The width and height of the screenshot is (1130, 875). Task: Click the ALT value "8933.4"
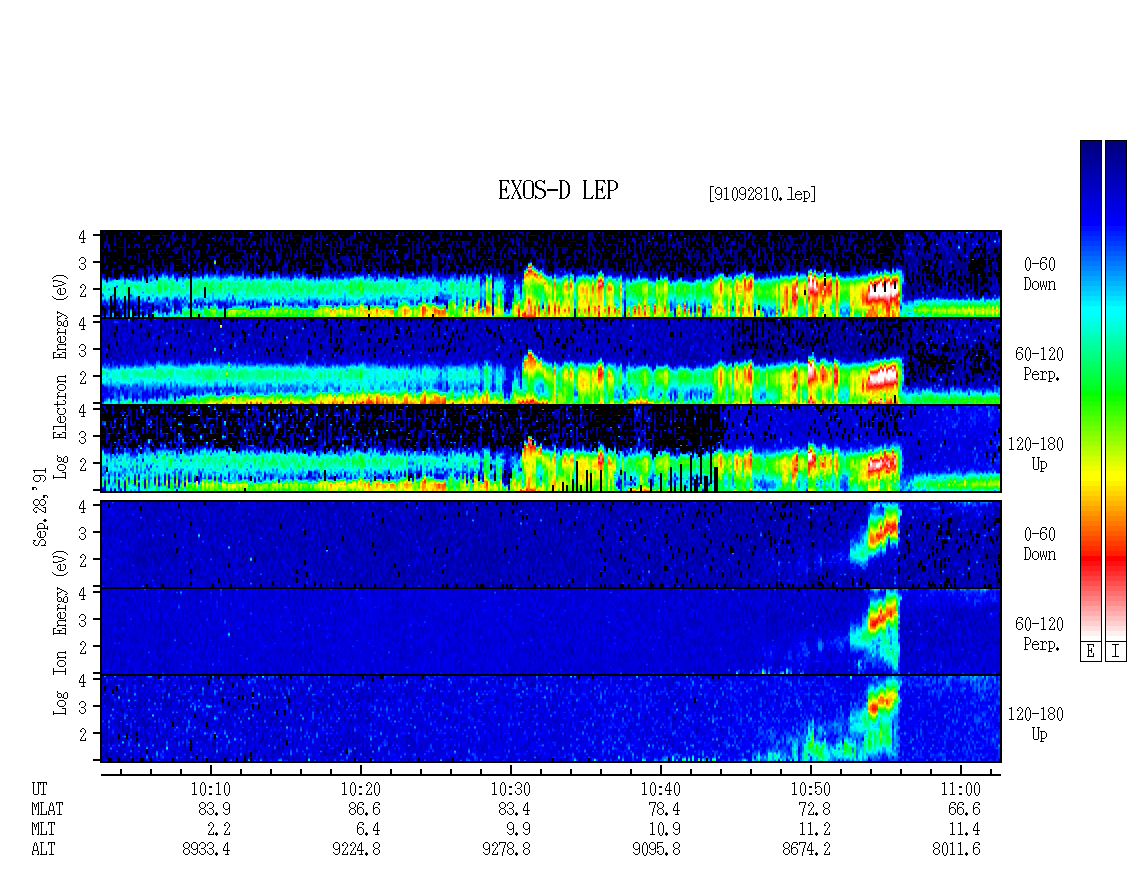pyautogui.click(x=207, y=850)
